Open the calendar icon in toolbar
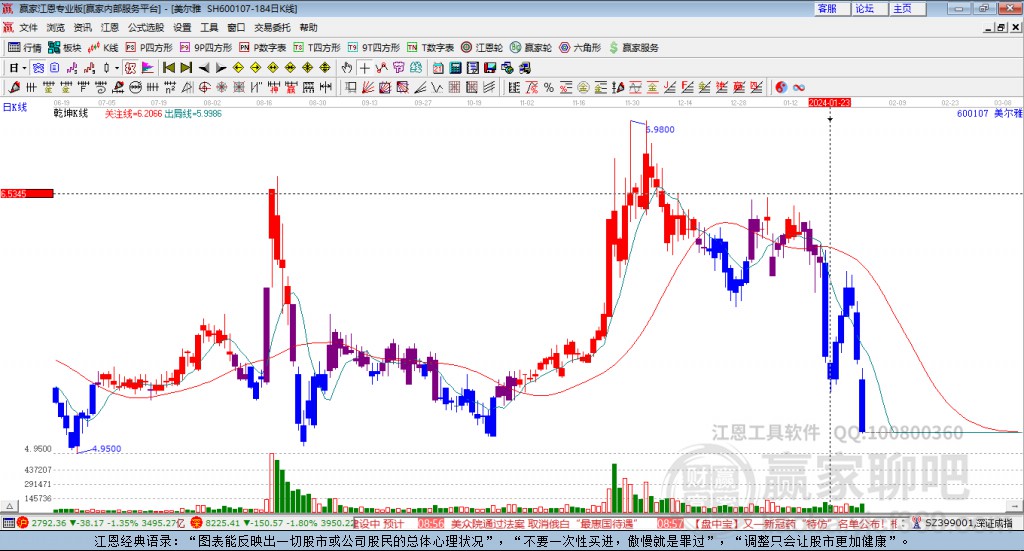This screenshot has height=551, width=1024. tap(438, 68)
